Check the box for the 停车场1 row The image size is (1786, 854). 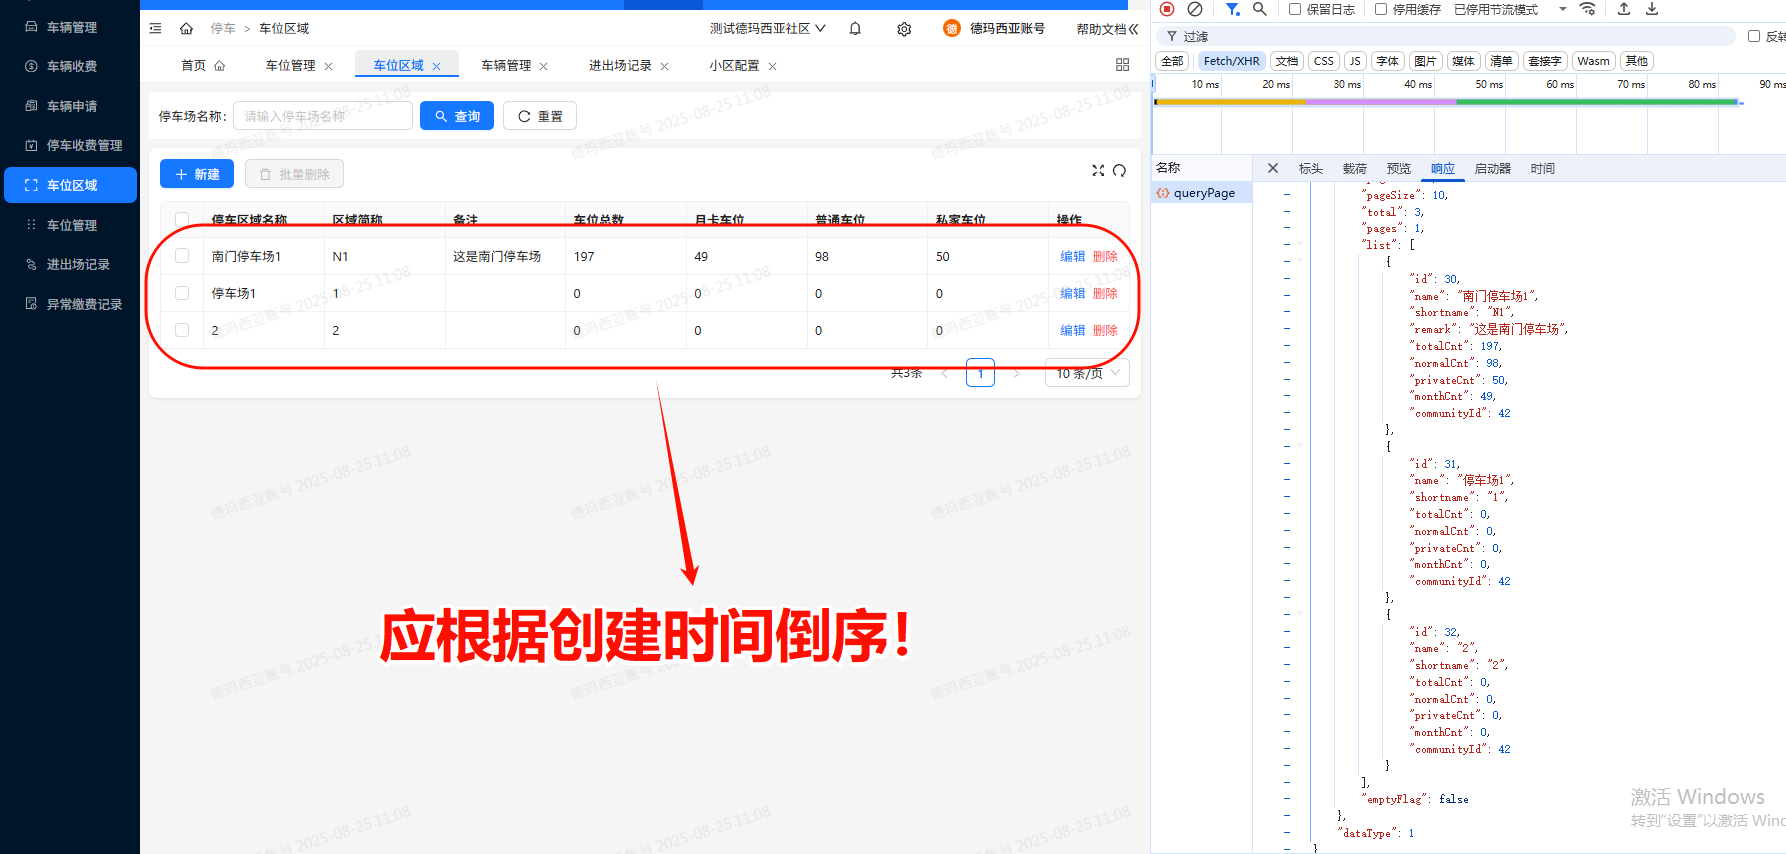click(182, 293)
